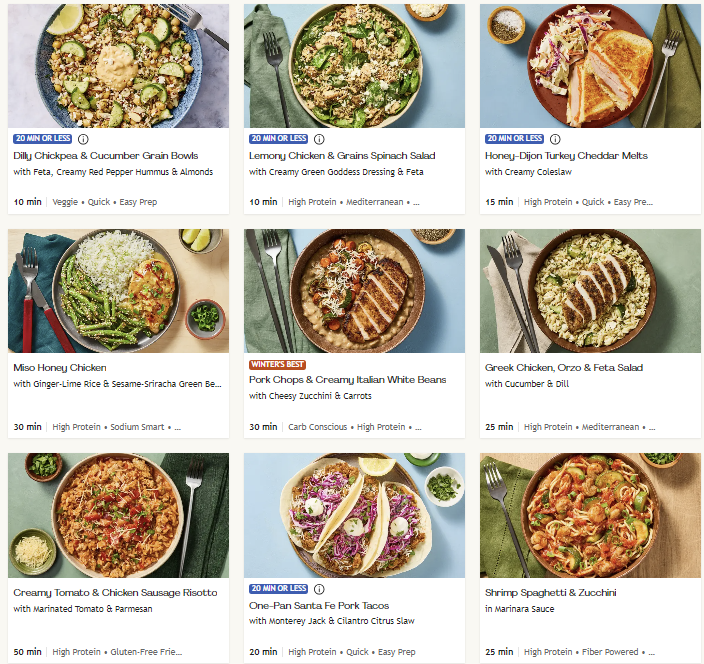Screen dimensions: 704x664
Task: Open the Dilly Chickpea & Cucumber Grain Bowls title
Action: click(x=106, y=156)
